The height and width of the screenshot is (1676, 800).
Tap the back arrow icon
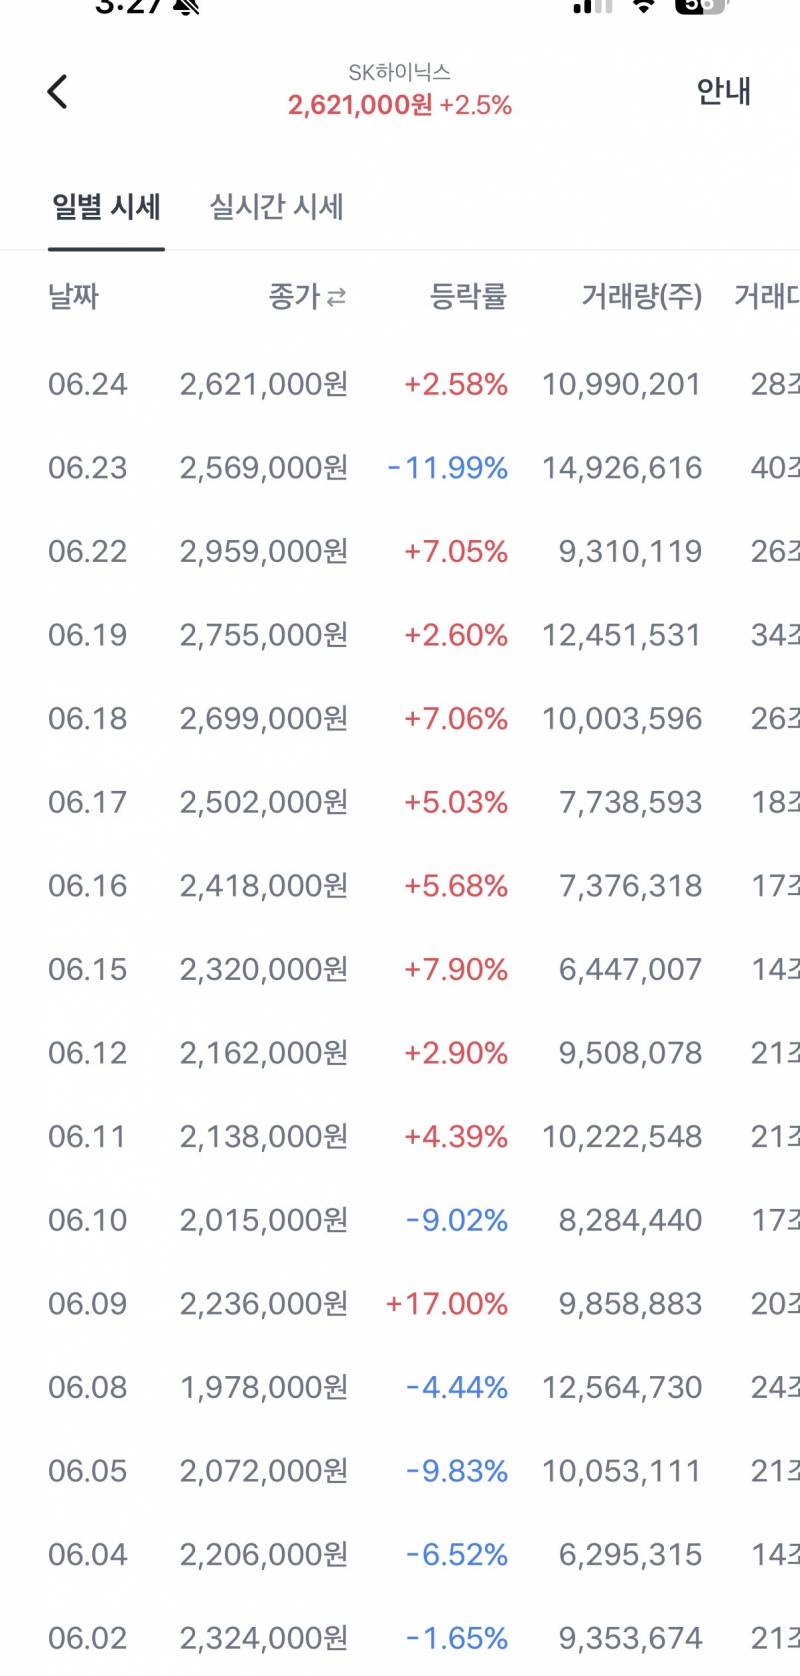pyautogui.click(x=58, y=91)
